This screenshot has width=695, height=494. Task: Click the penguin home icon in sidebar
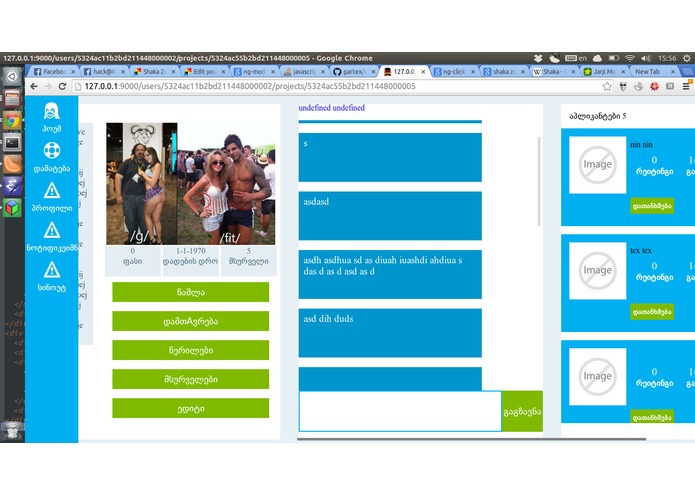tap(52, 111)
